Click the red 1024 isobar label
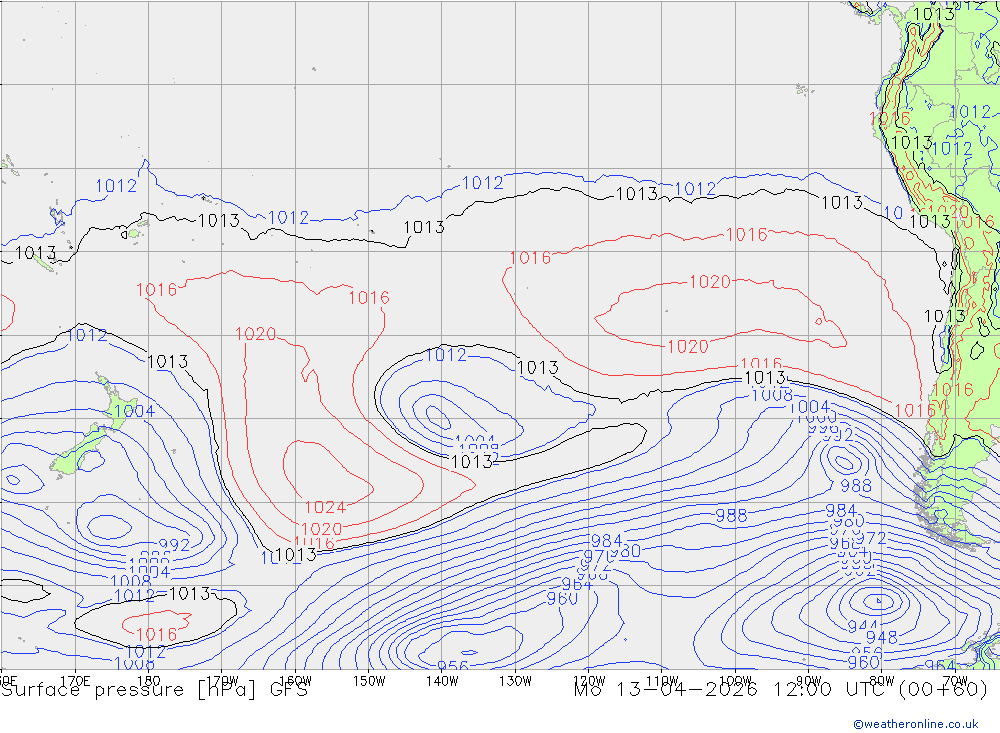The width and height of the screenshot is (1000, 733). click(325, 507)
